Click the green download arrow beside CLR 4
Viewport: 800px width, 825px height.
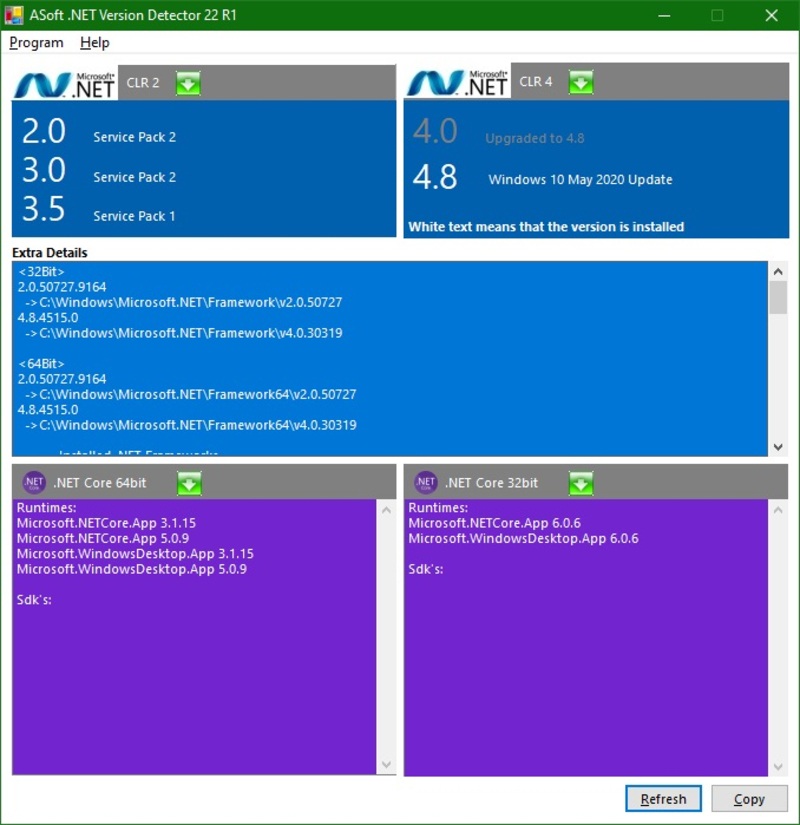click(581, 83)
